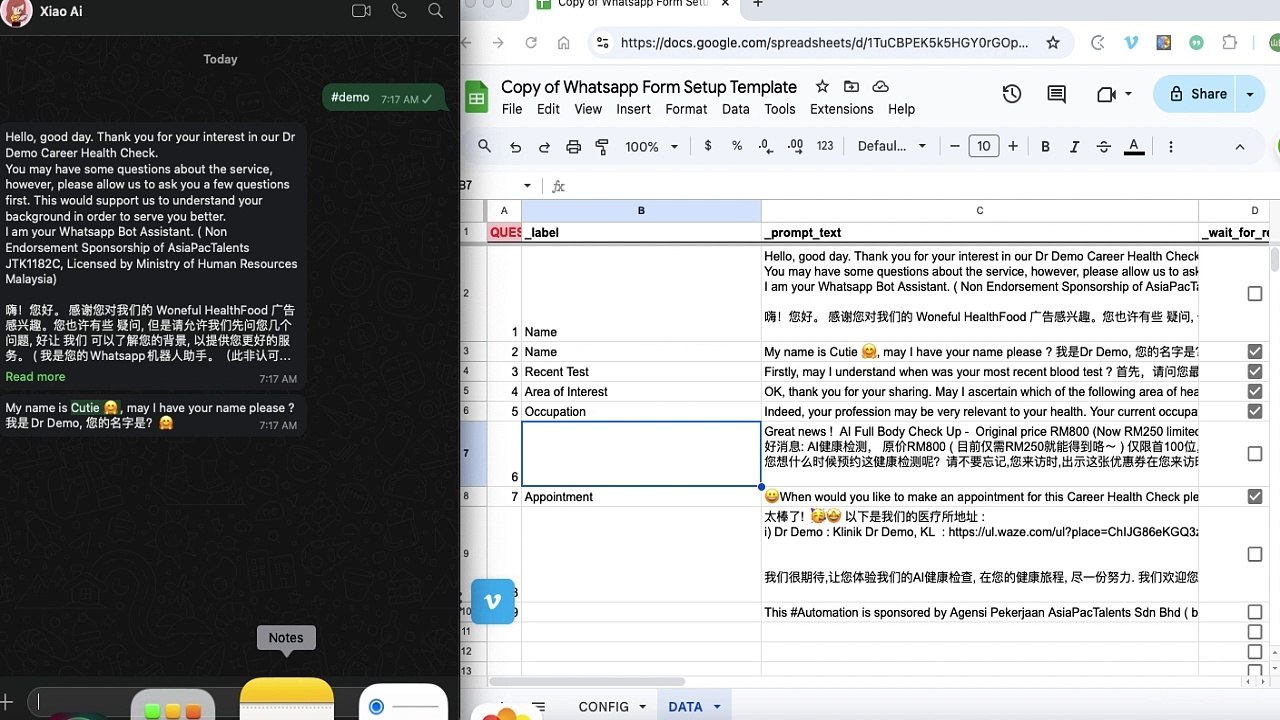Apply bold formatting
This screenshot has height=720, width=1280.
[x=1045, y=146]
